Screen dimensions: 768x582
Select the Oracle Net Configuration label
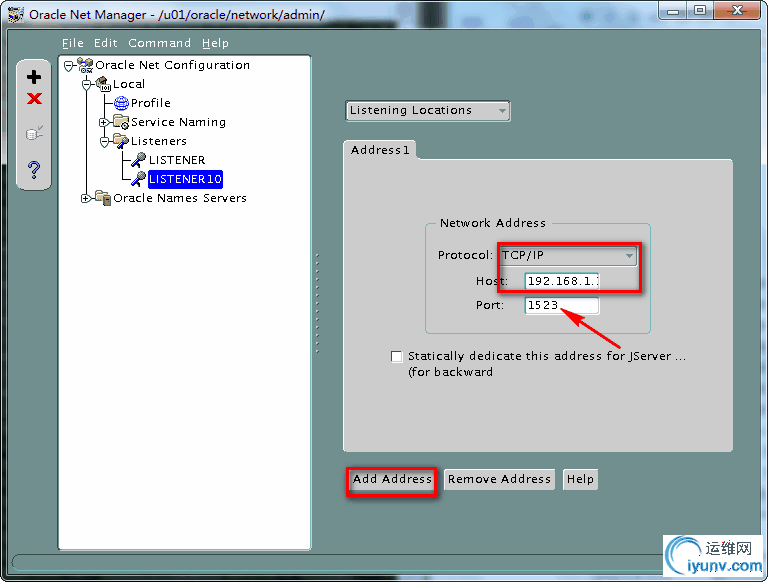click(x=172, y=65)
